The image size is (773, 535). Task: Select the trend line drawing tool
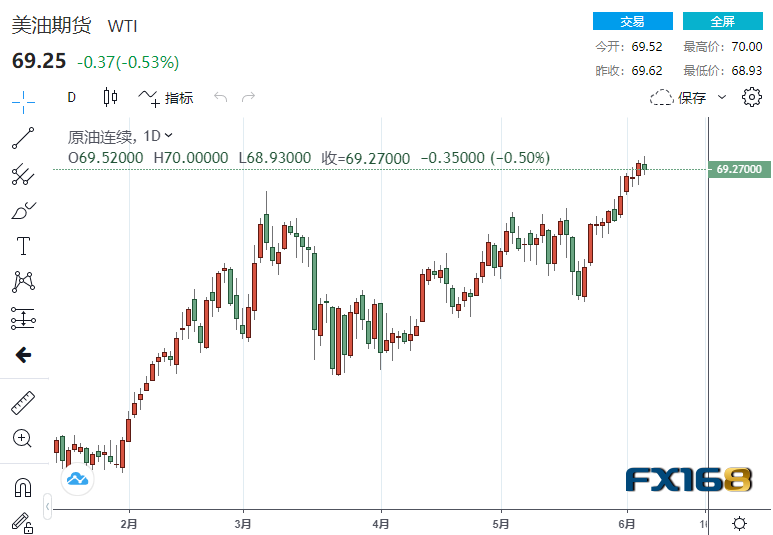click(22, 137)
